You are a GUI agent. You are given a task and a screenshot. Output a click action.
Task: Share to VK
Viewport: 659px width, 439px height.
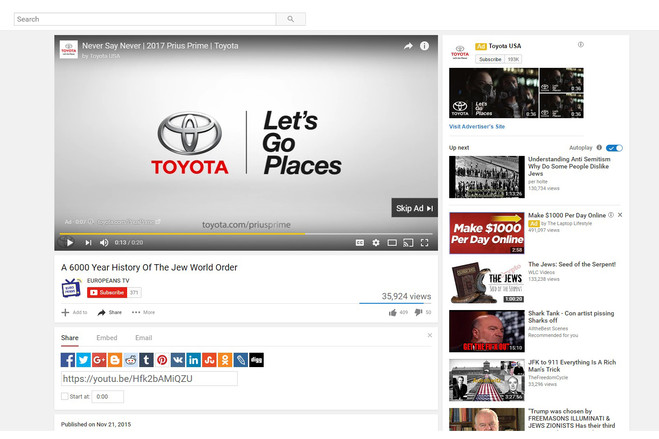(178, 360)
